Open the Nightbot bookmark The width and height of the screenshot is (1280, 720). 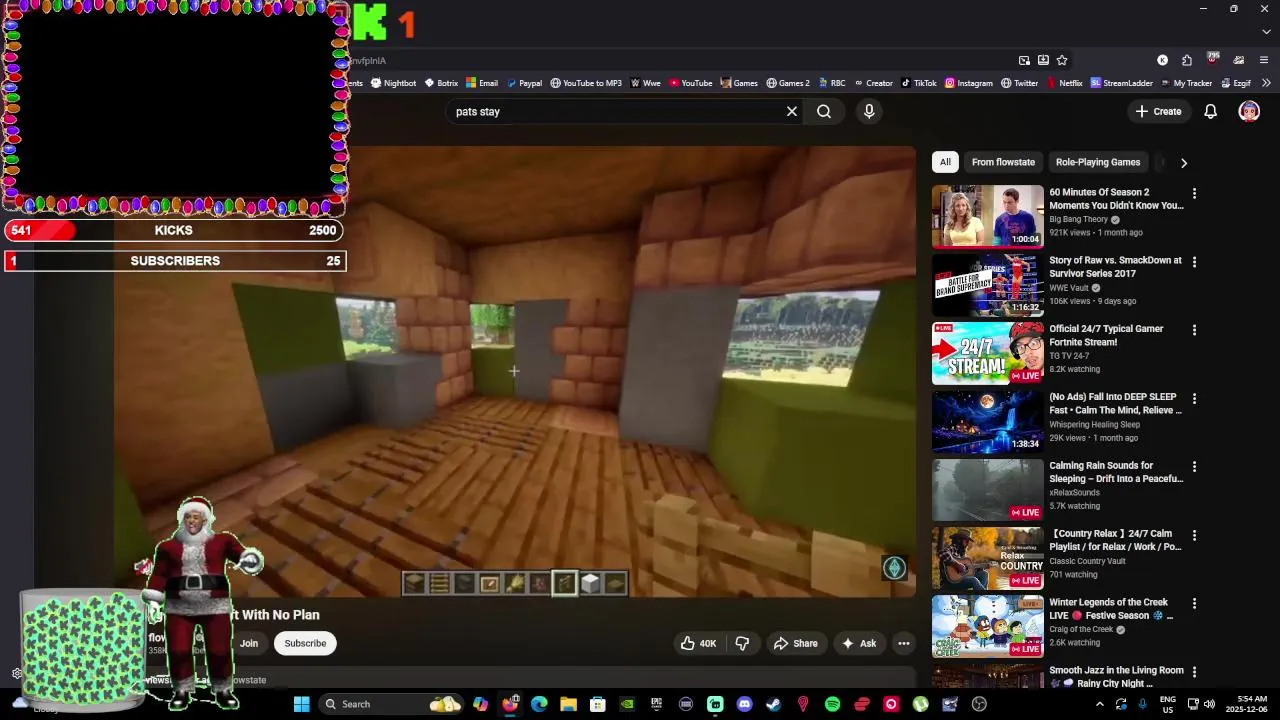(393, 83)
